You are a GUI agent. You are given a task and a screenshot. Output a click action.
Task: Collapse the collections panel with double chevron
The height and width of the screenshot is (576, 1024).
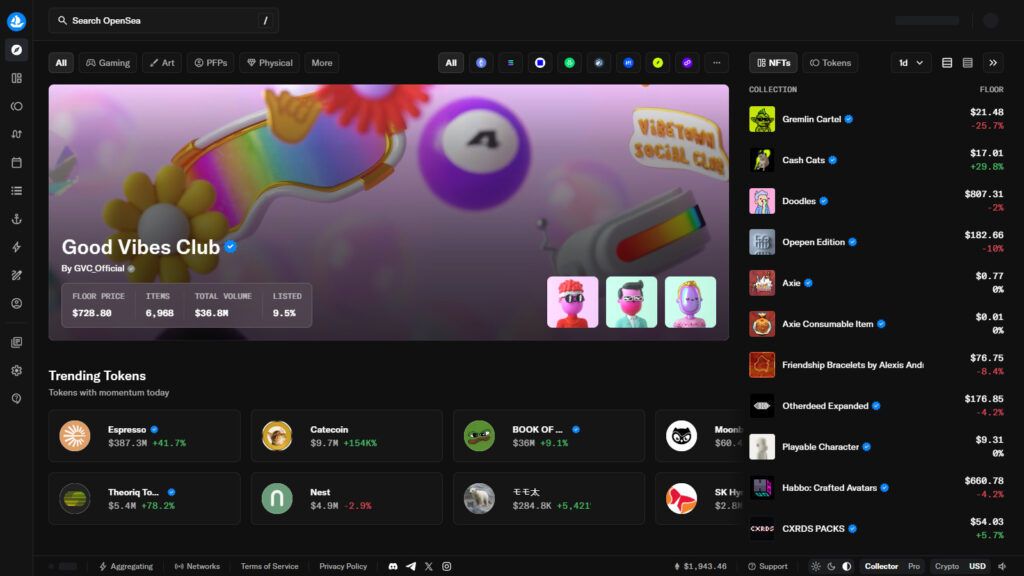click(x=993, y=63)
